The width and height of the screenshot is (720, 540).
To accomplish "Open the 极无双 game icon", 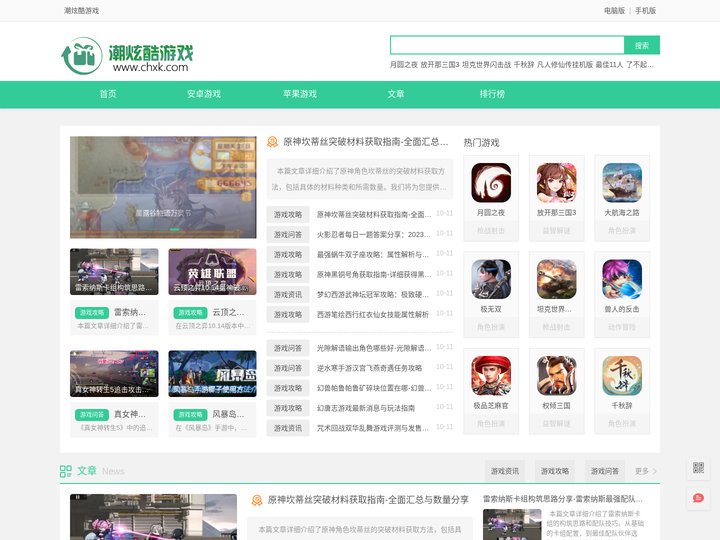I will tap(491, 279).
